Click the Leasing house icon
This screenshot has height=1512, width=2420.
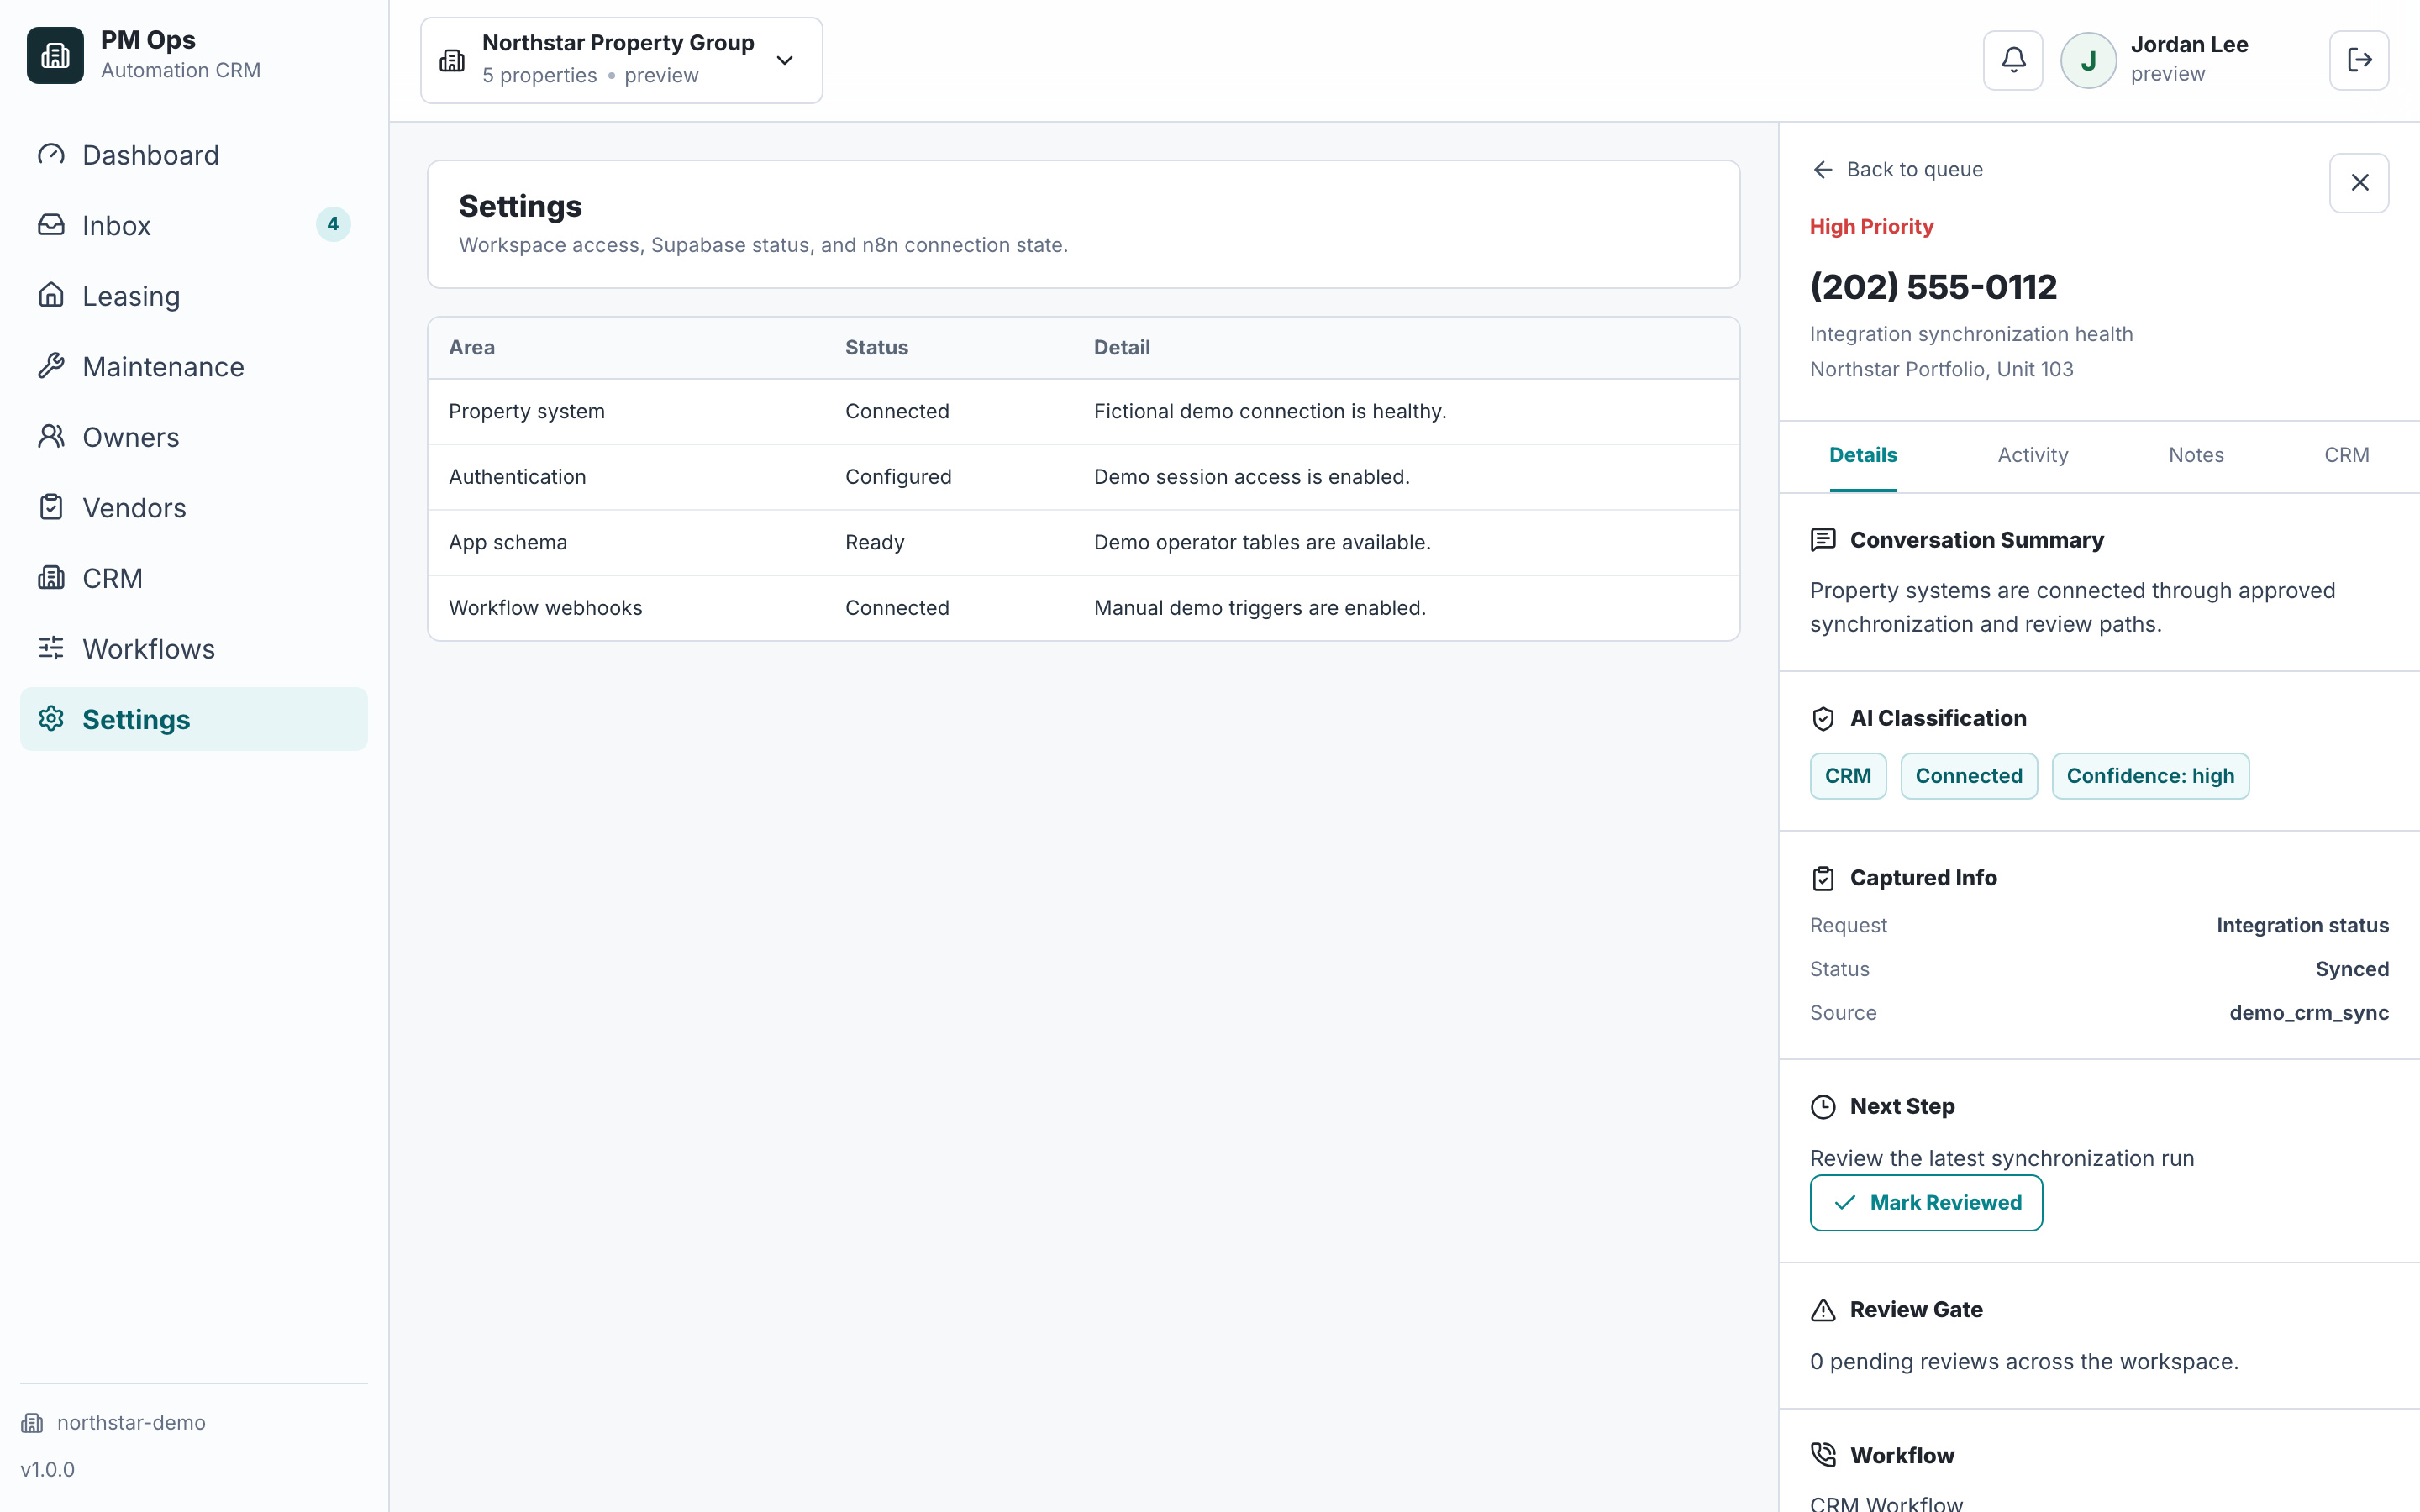[51, 295]
